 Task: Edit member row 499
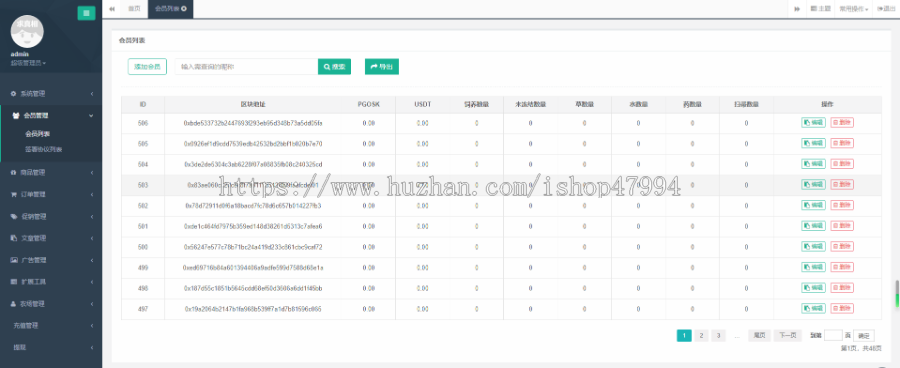pos(813,267)
